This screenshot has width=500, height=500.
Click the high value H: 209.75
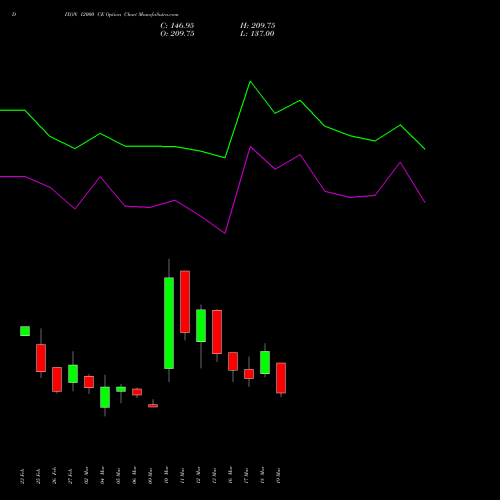[257, 26]
